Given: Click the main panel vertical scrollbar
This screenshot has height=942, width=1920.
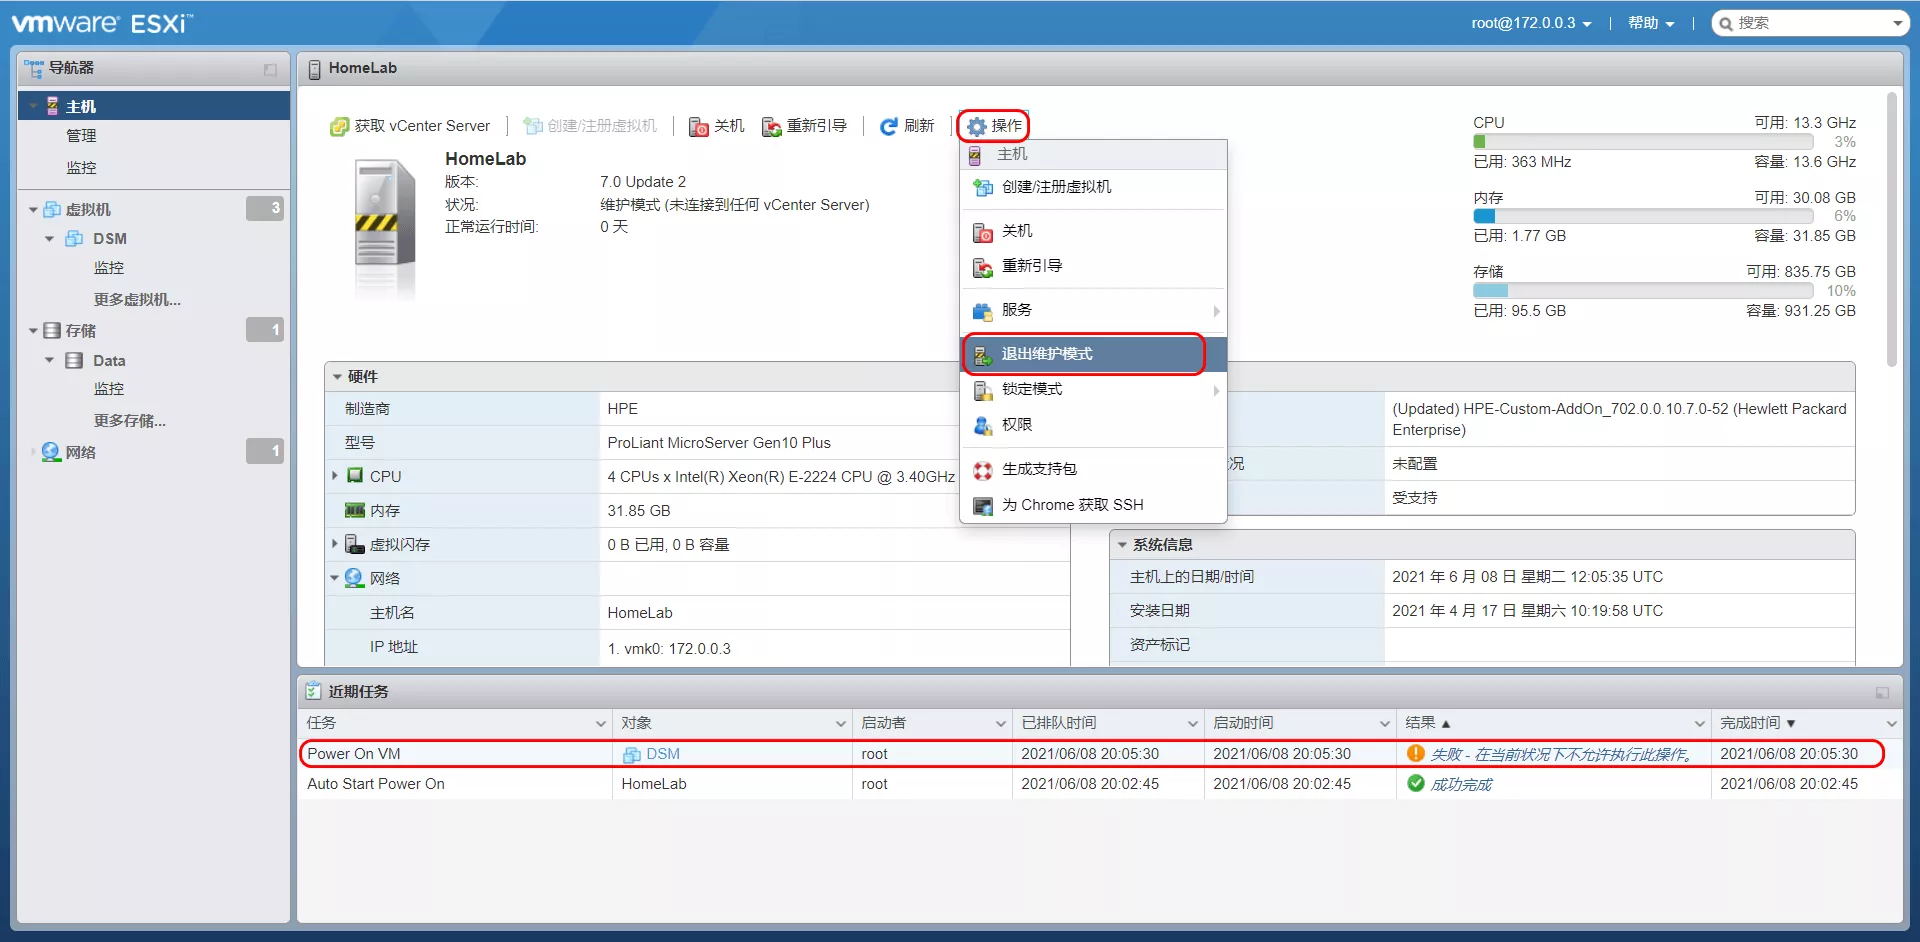Looking at the screenshot, I should (x=1891, y=230).
